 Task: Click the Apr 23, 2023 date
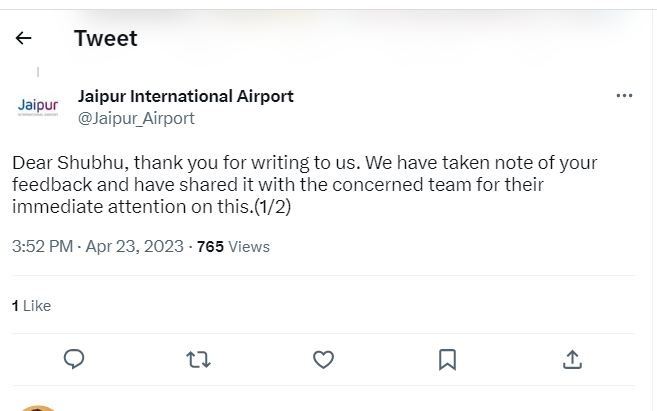tap(135, 246)
